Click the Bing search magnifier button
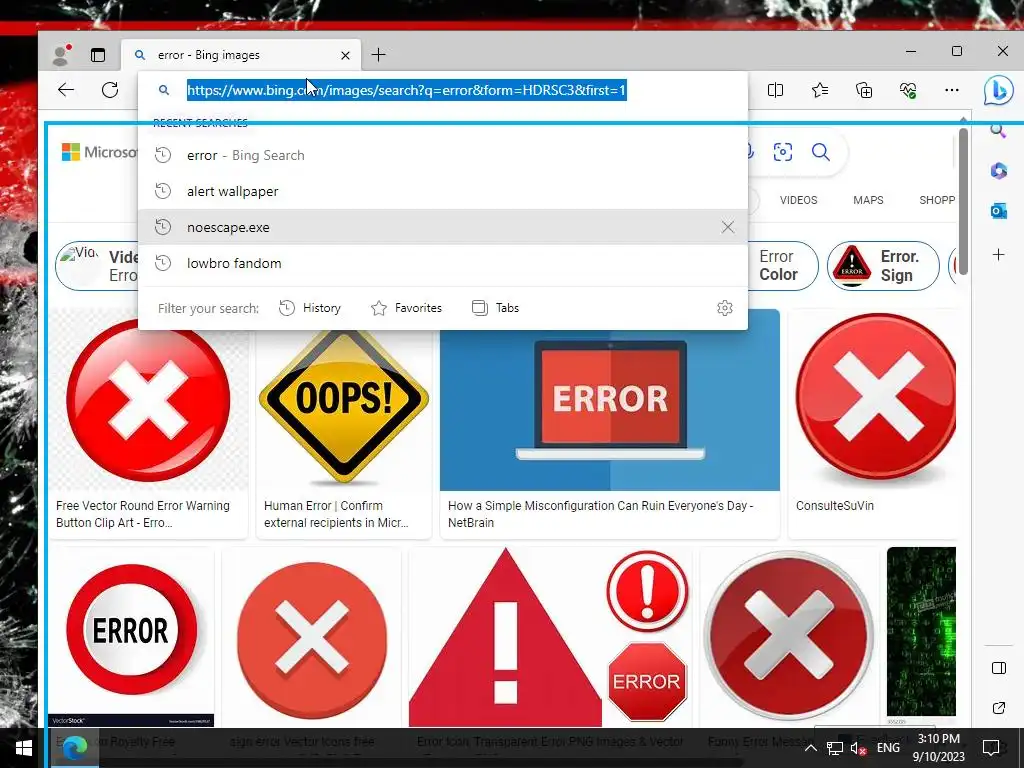 [x=821, y=152]
